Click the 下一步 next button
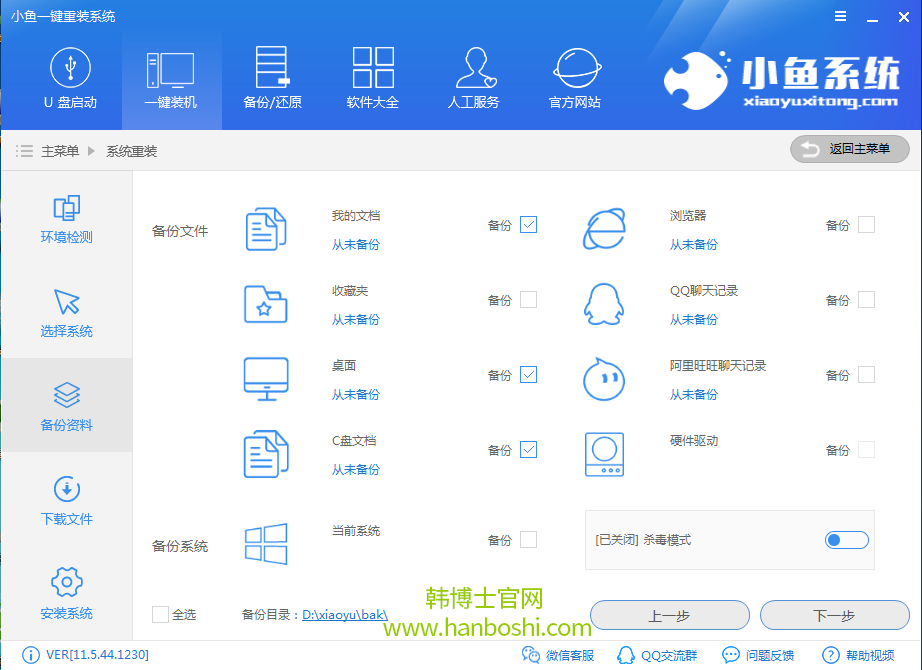This screenshot has width=922, height=670. tap(835, 615)
